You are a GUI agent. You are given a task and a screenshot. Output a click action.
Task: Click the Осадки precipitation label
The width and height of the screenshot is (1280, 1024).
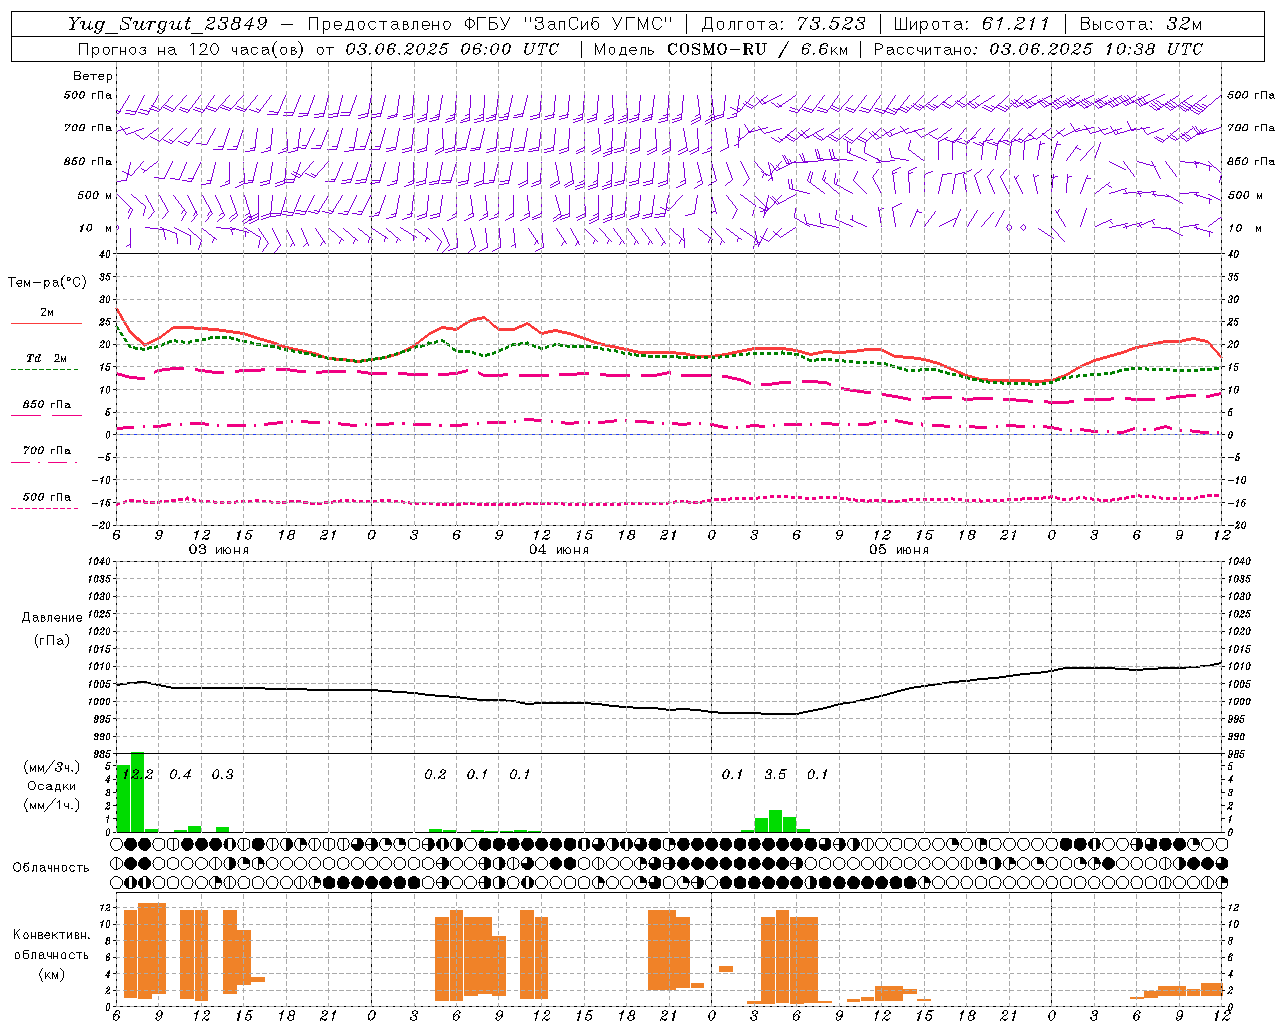click(x=52, y=786)
